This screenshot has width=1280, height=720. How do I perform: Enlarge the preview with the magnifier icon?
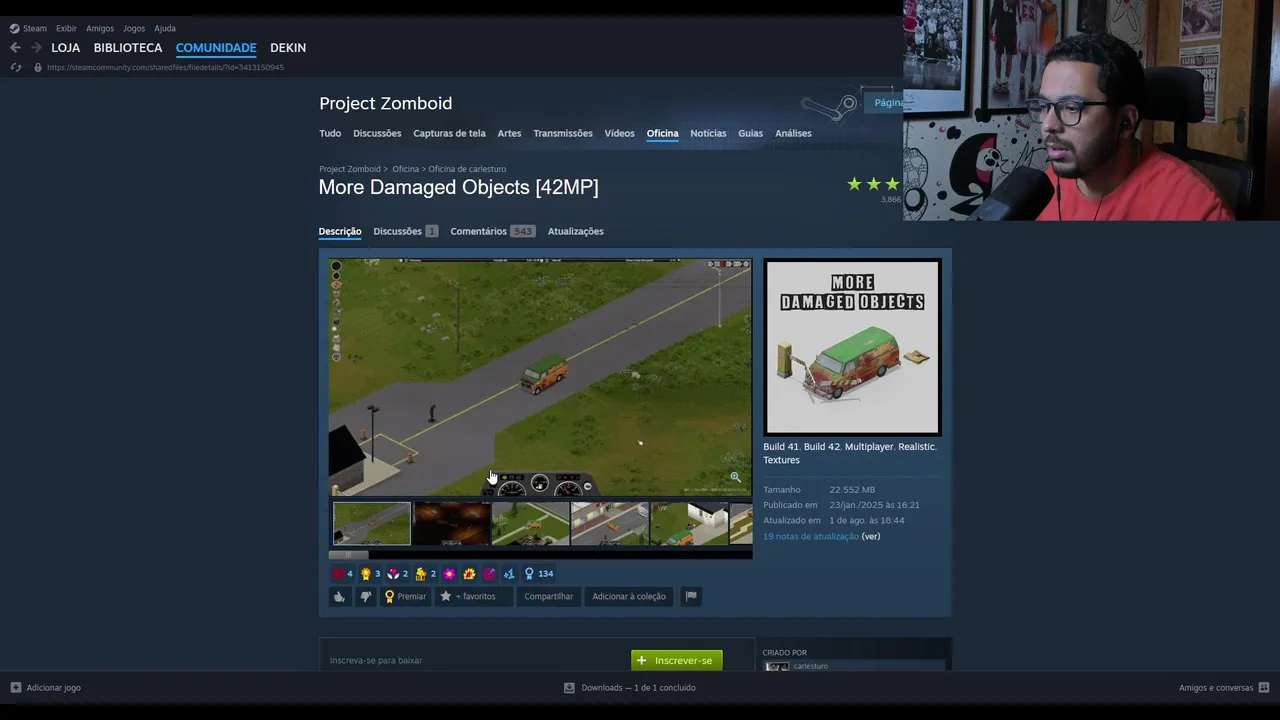click(735, 477)
